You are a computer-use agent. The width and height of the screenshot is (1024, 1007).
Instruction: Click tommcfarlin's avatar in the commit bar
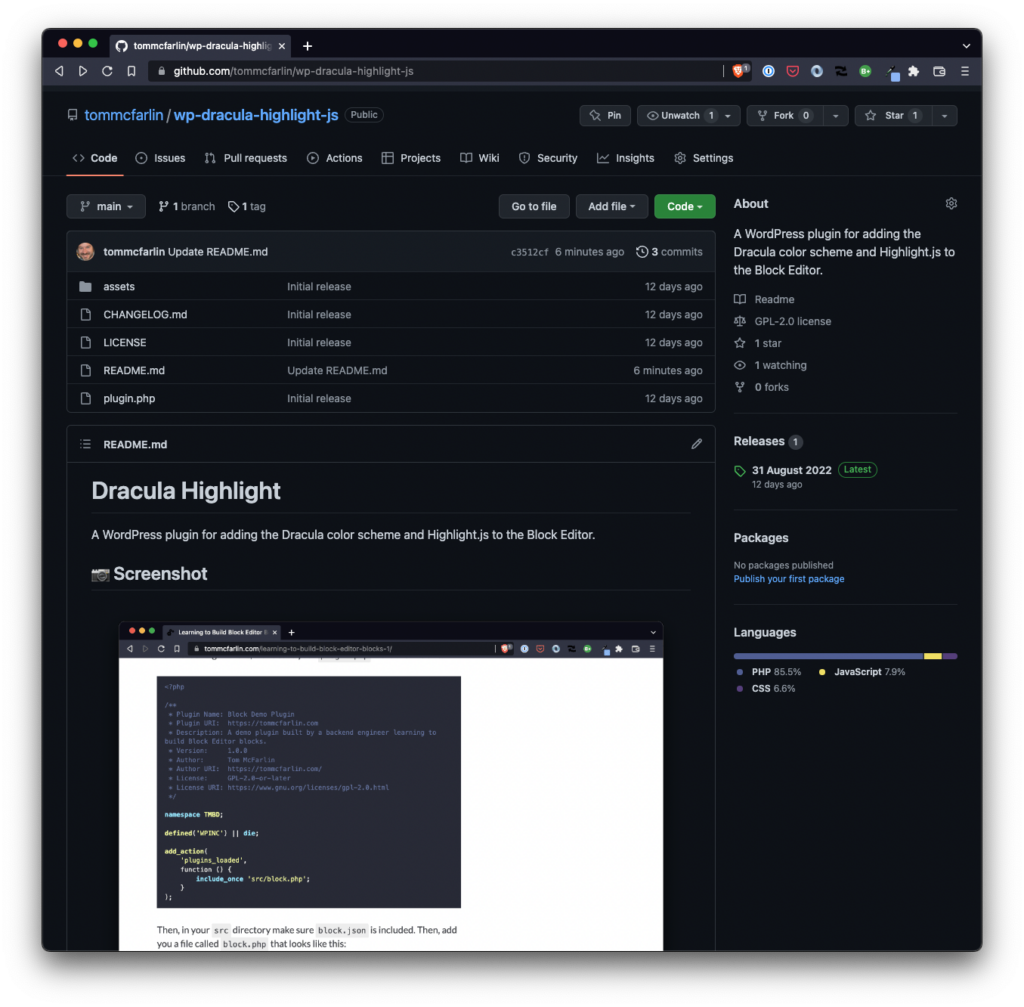coord(86,251)
